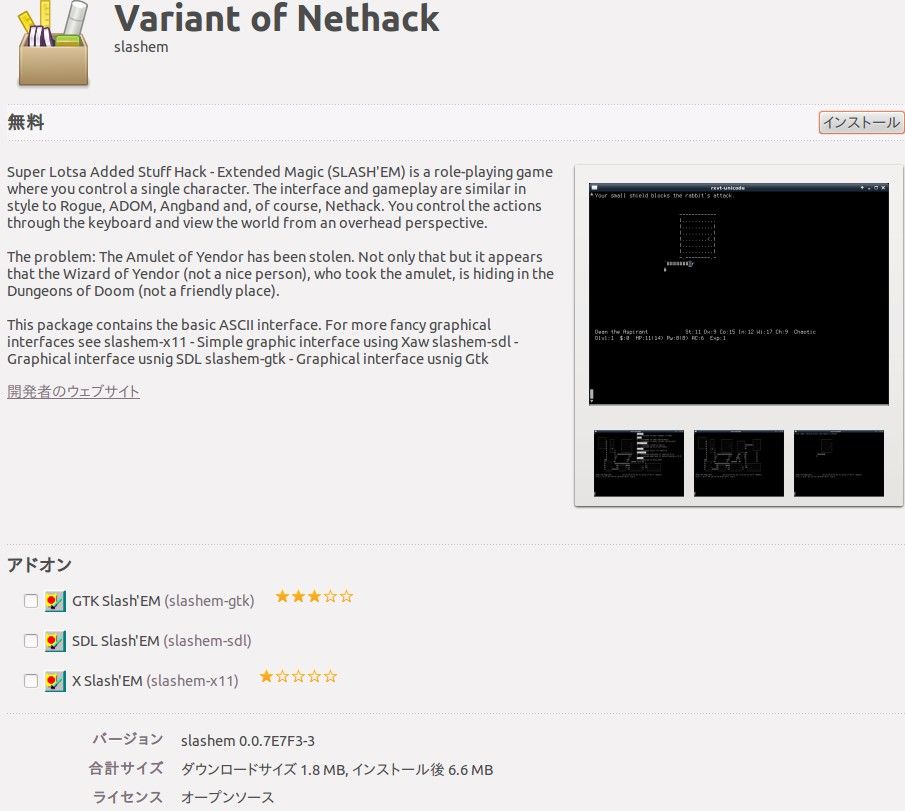
Task: Click the 'GTK Slash'EM (slashem-gtk)' label
Action: 163,601
